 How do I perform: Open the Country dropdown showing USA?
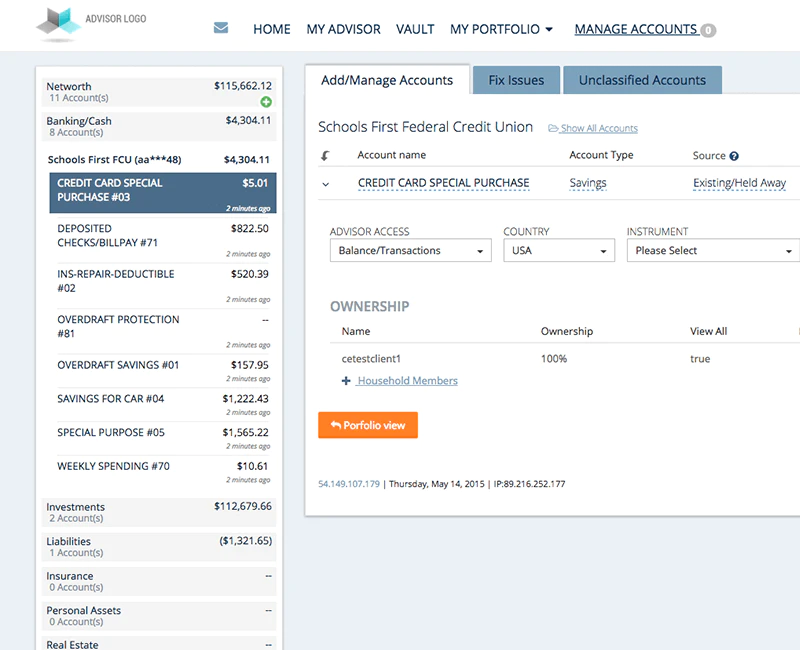[x=559, y=251]
